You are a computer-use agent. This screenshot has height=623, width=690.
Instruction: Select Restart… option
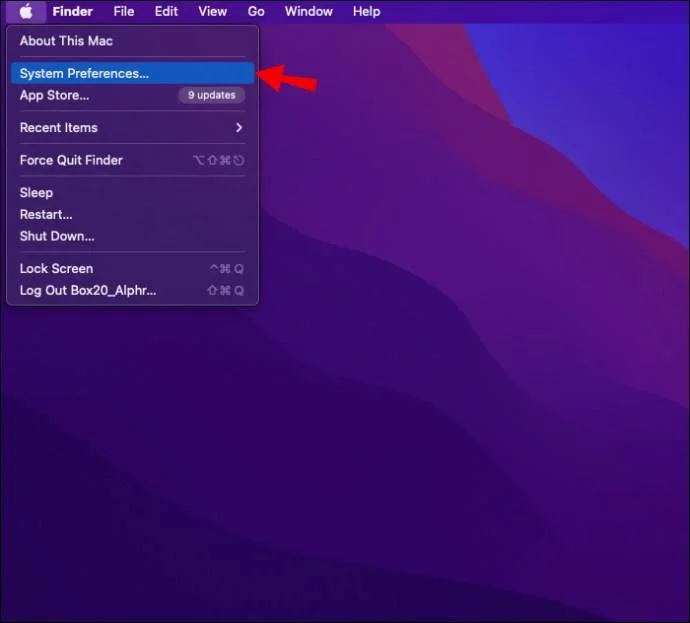(132, 214)
